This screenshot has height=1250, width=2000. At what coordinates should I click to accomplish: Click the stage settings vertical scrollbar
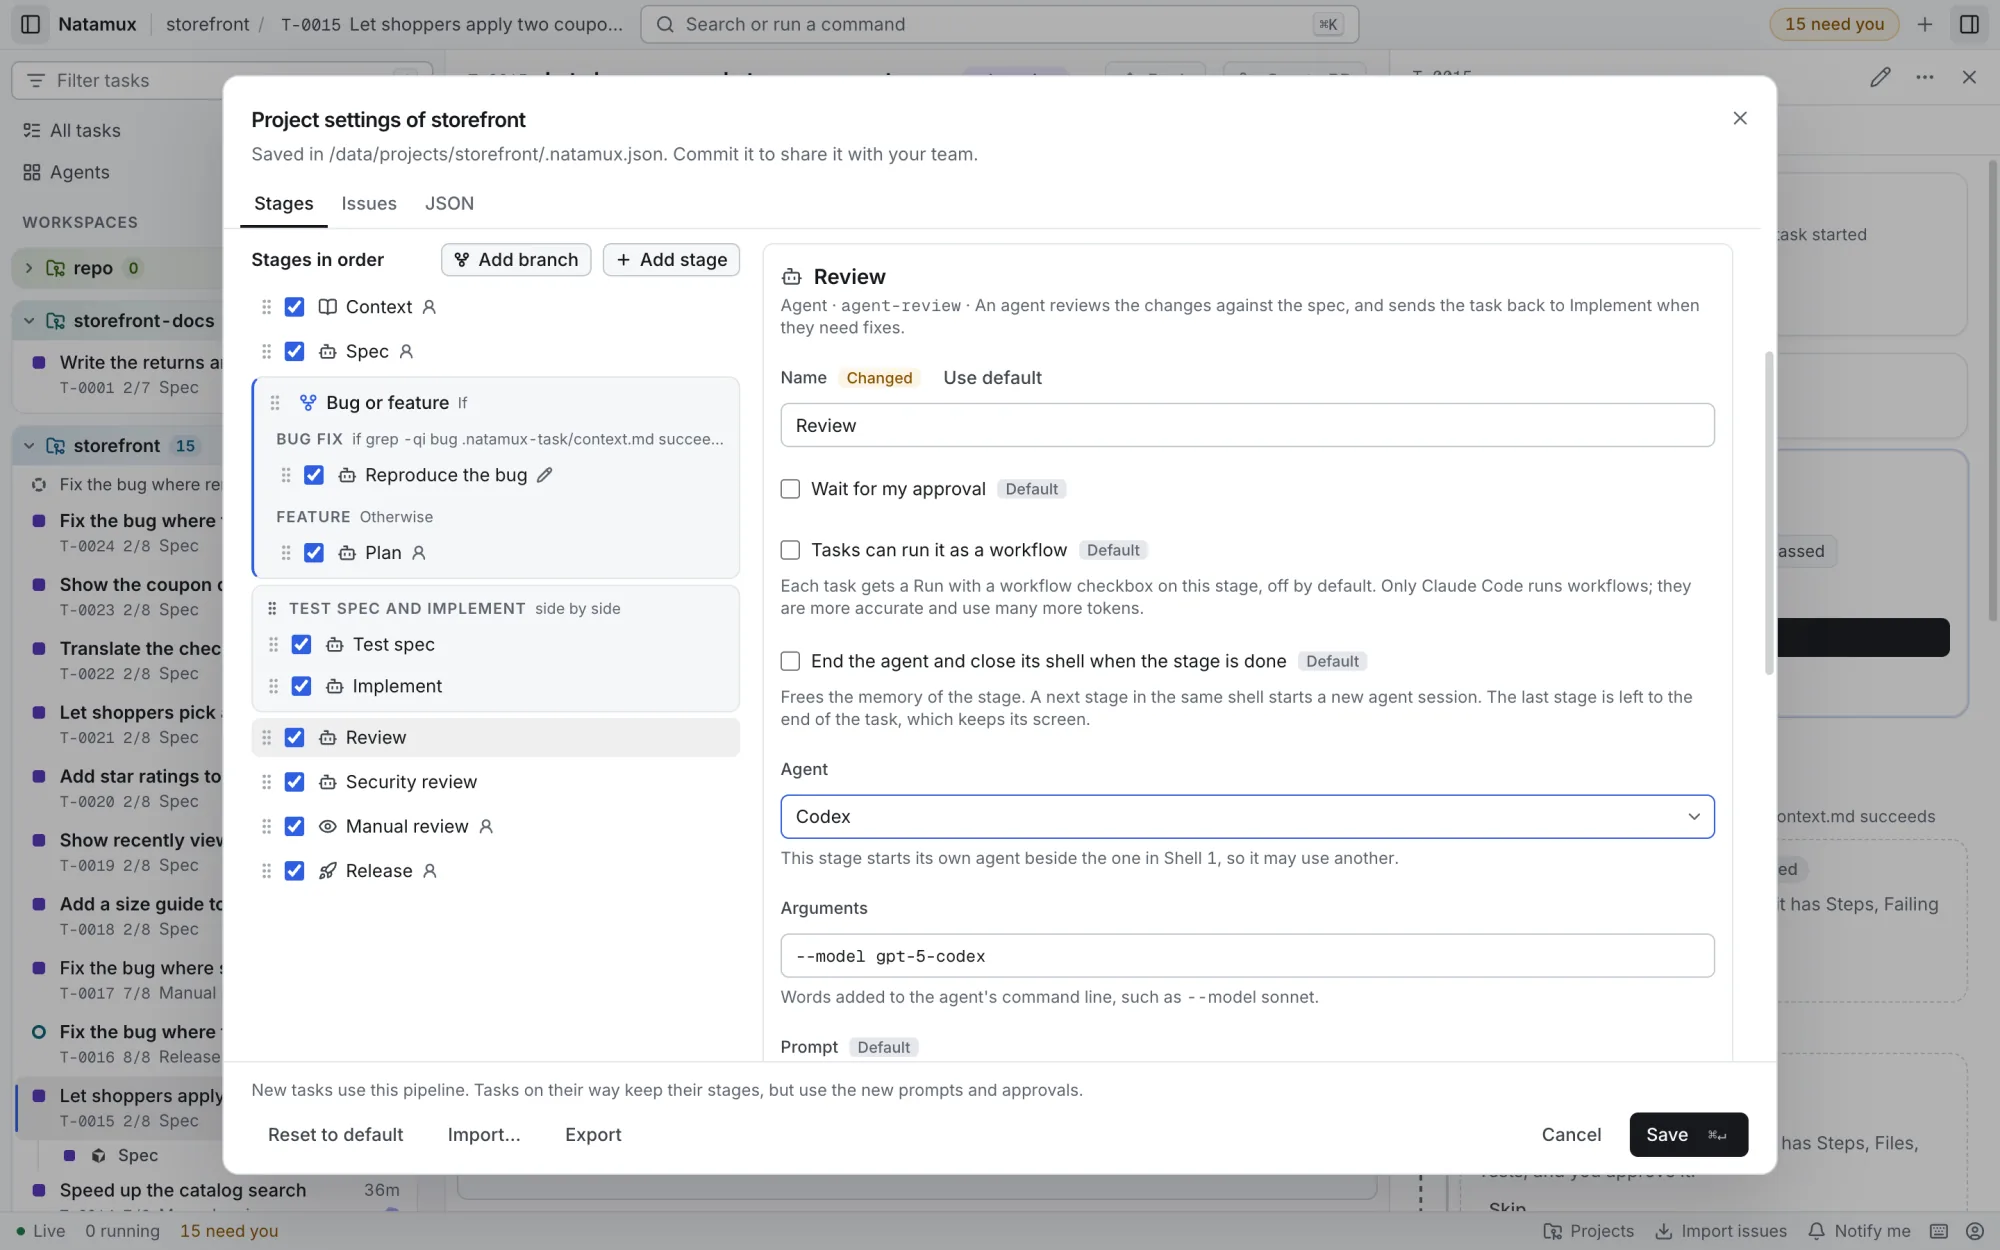pyautogui.click(x=1768, y=513)
